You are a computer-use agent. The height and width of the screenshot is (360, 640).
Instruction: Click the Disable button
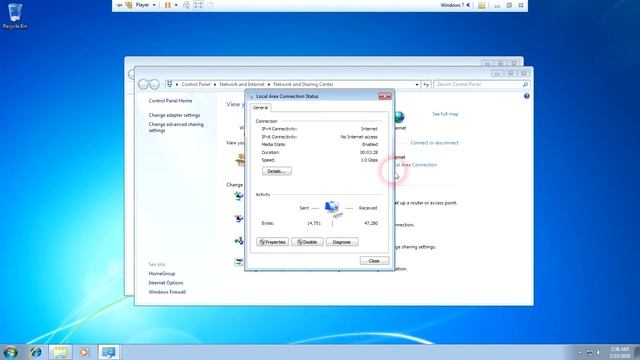click(x=307, y=242)
